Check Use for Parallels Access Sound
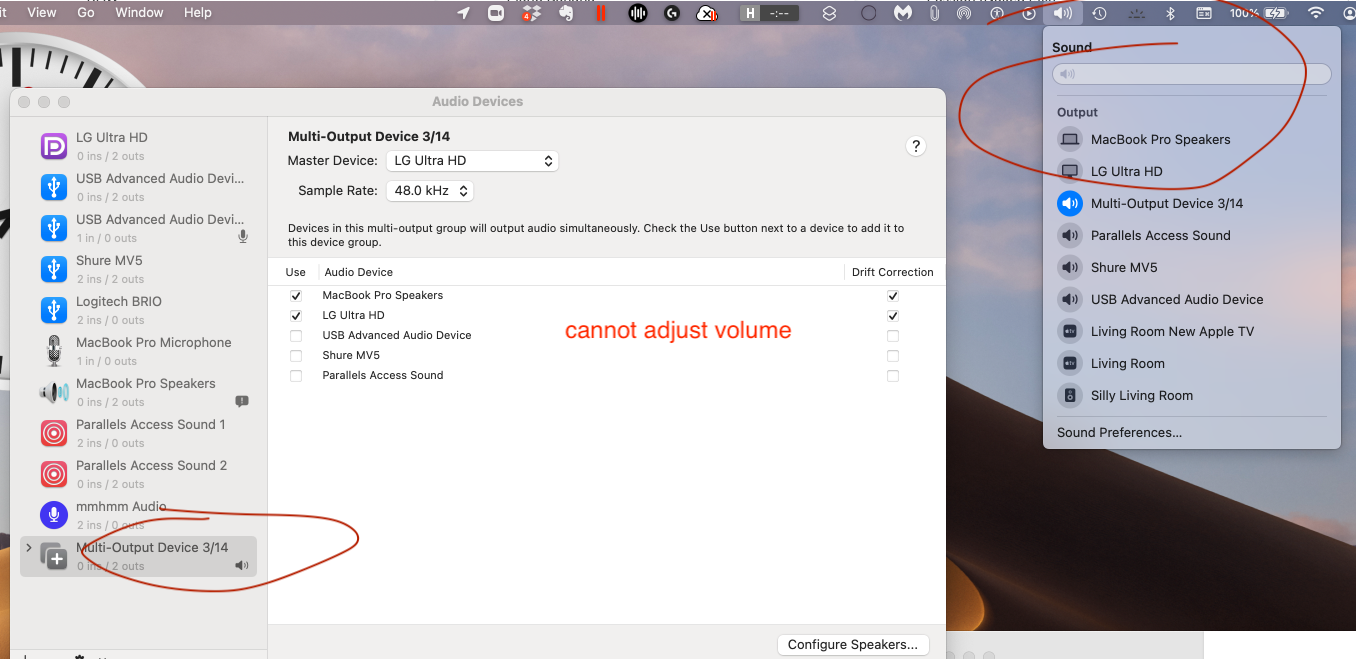This screenshot has height=659, width=1356. (296, 376)
